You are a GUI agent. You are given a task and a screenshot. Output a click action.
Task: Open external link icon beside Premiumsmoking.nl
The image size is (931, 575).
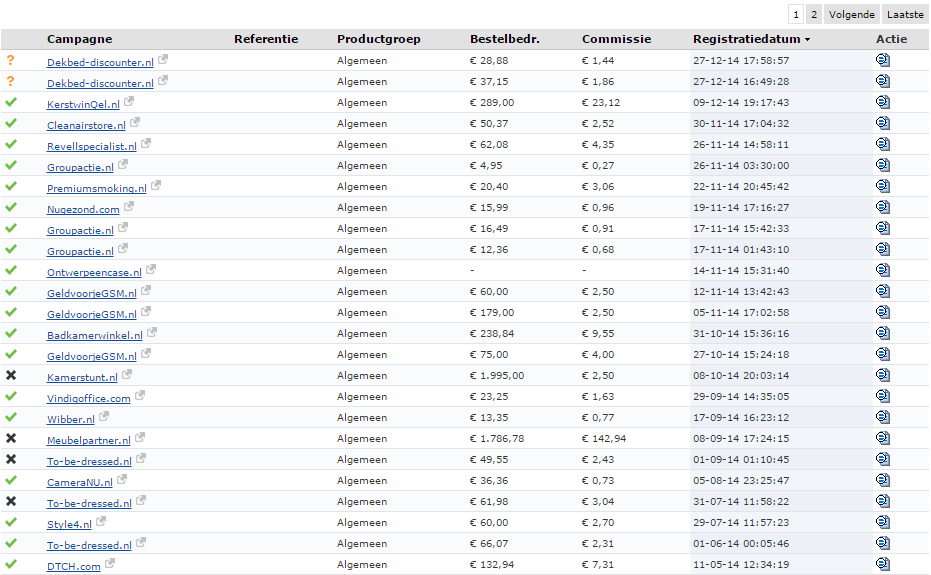click(156, 185)
